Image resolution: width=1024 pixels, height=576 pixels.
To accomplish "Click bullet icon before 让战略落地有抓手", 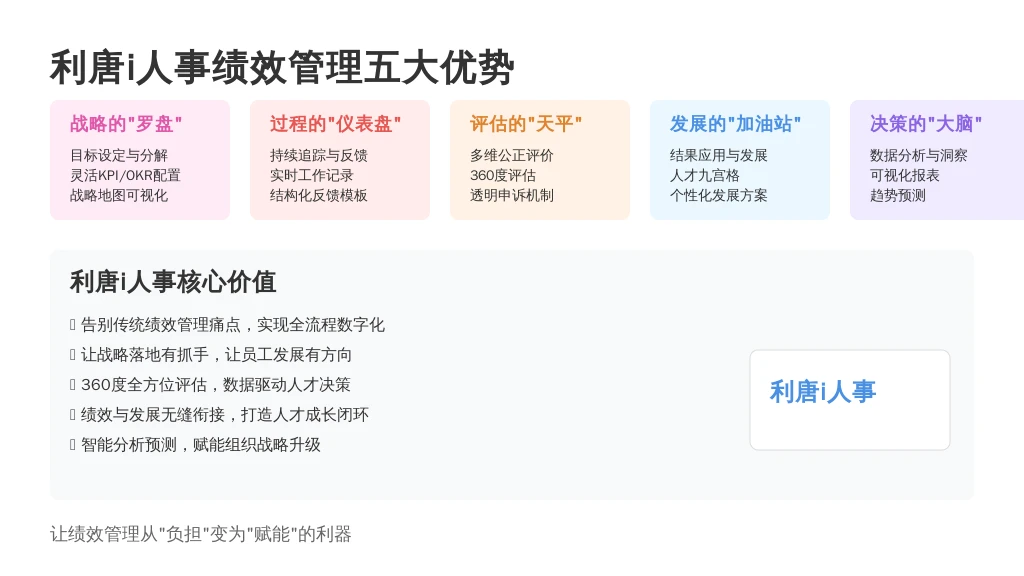I will click(72, 355).
